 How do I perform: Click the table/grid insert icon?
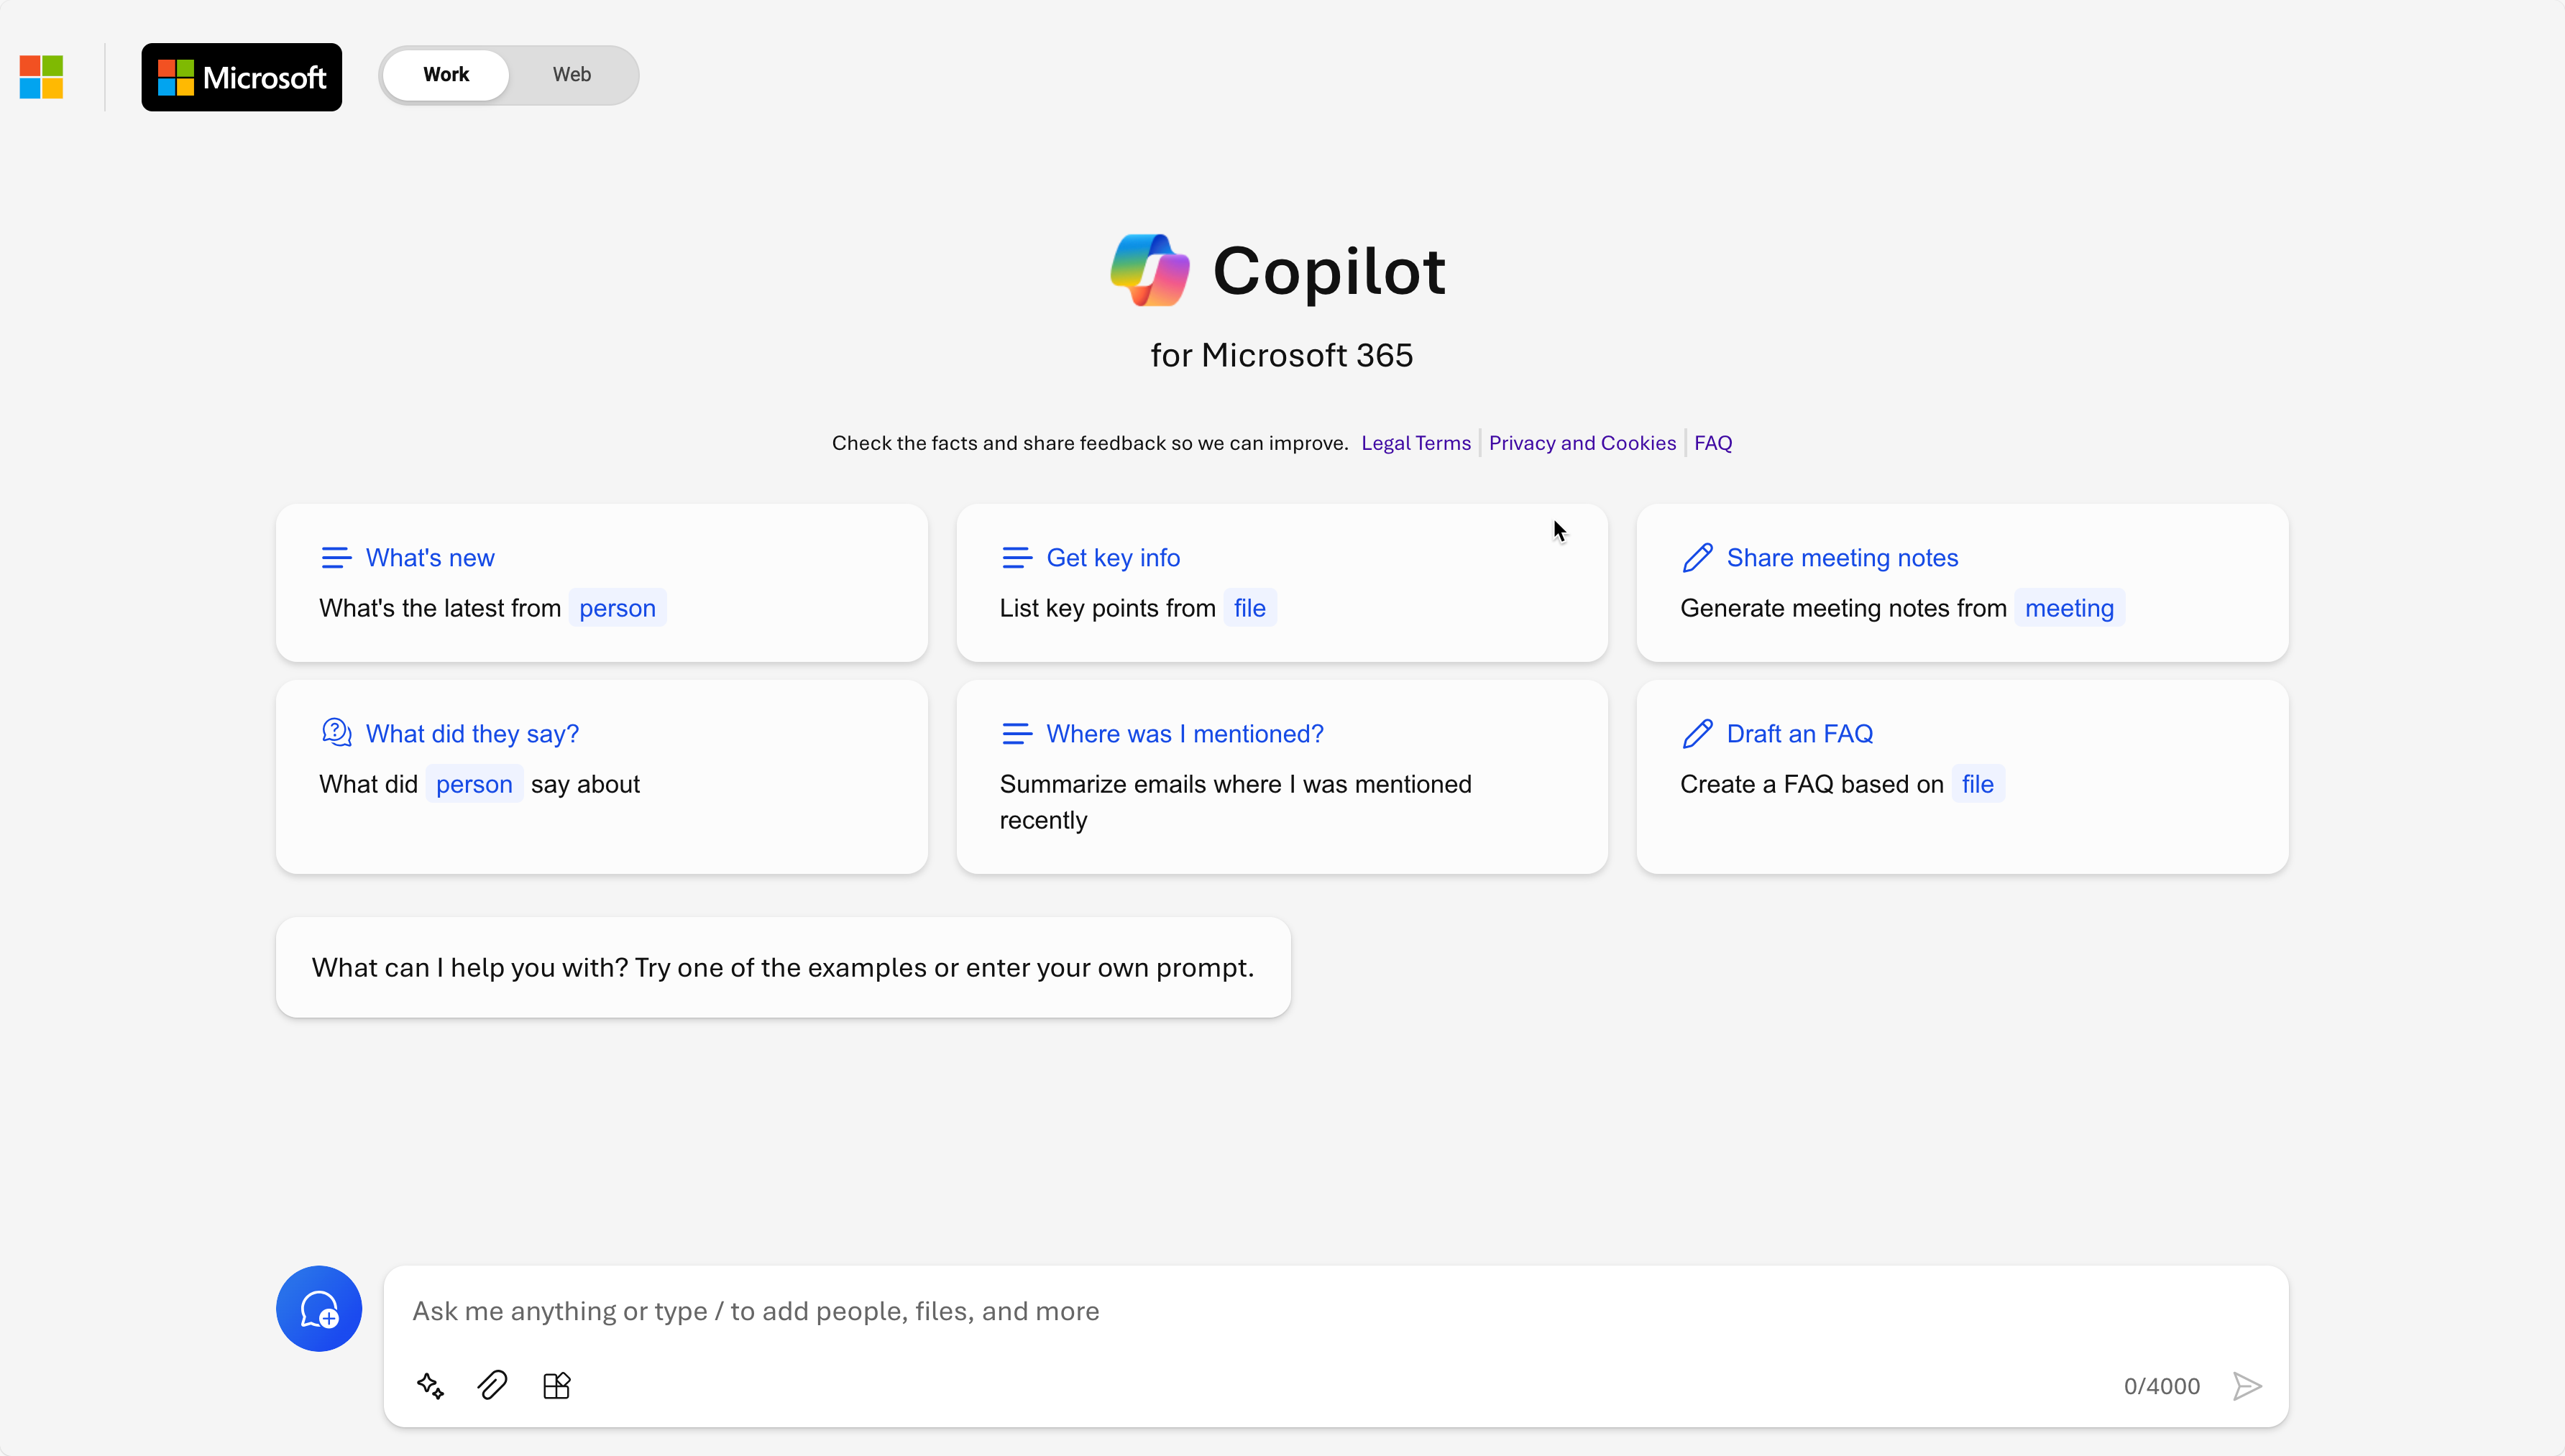pyautogui.click(x=556, y=1386)
